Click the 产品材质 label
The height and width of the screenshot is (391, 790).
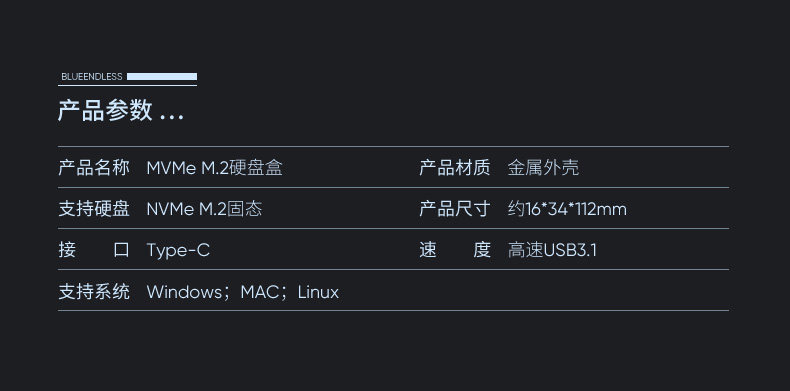454,167
